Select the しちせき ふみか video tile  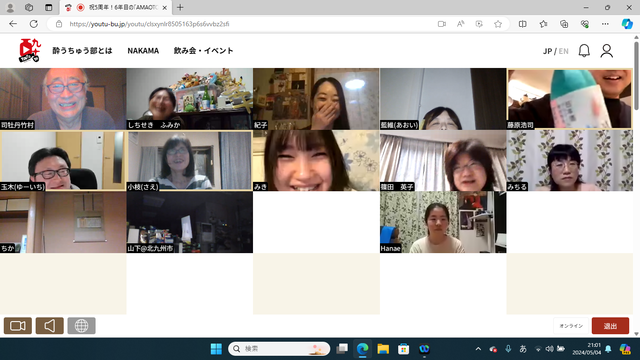pyautogui.click(x=190, y=99)
